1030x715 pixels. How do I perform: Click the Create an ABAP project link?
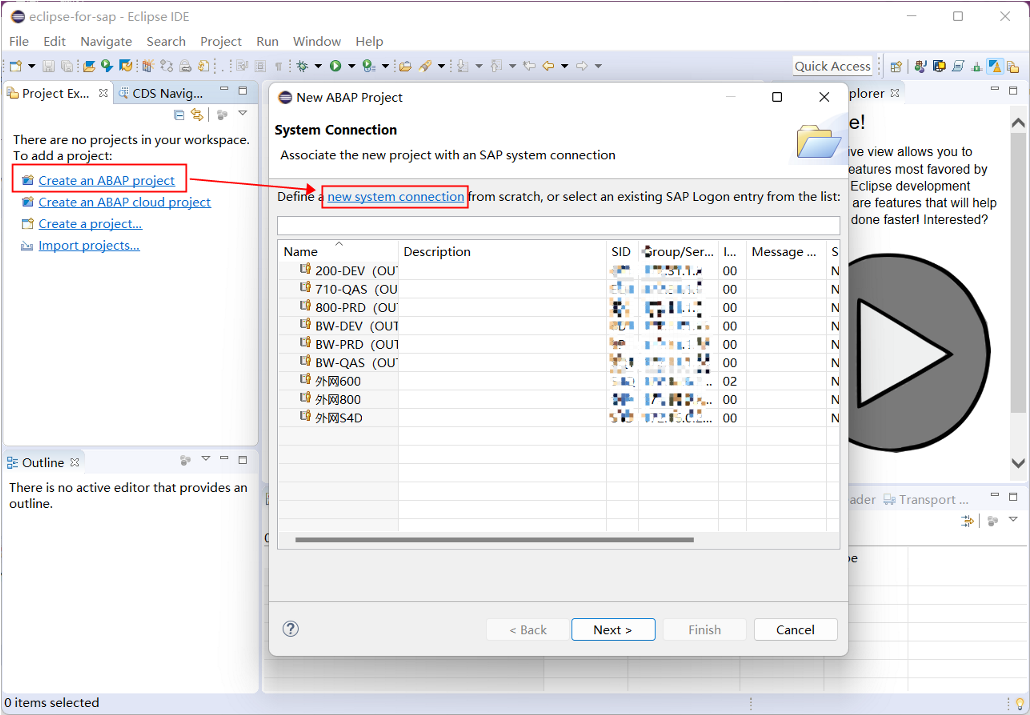106,180
